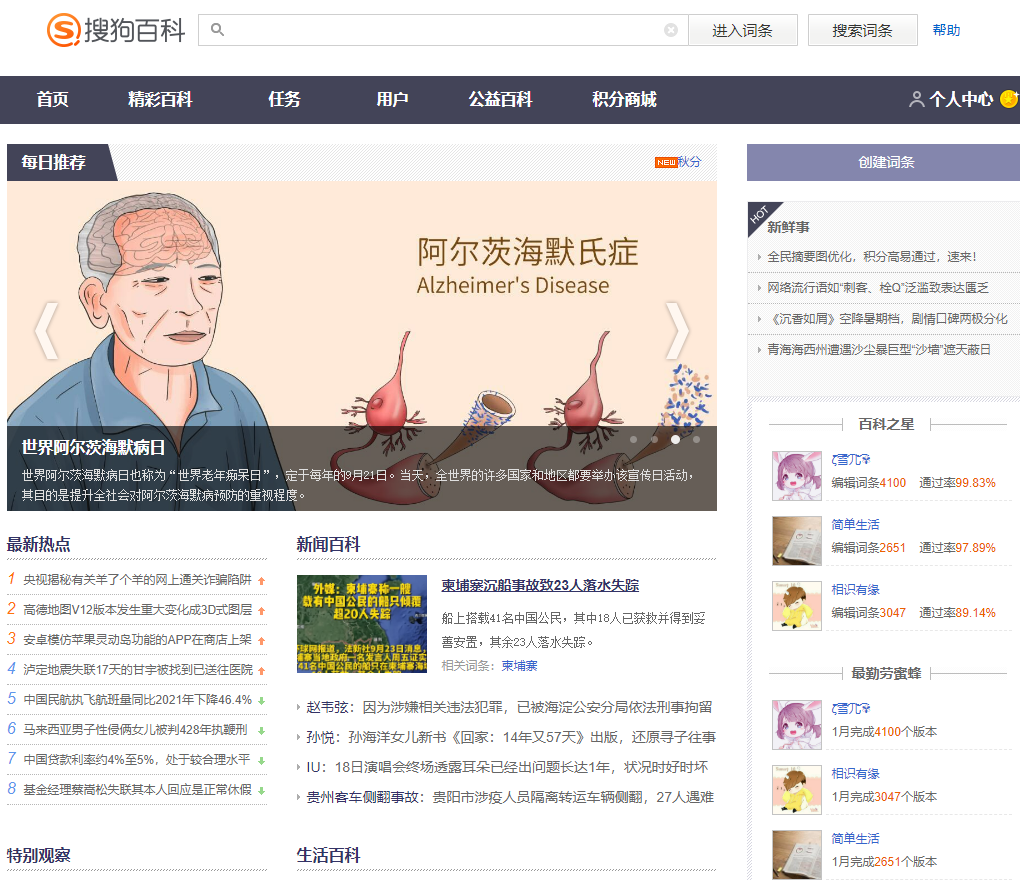Screen dimensions: 1020x880
Task: Click the gold coin icon in navbar
Action: (x=1008, y=99)
